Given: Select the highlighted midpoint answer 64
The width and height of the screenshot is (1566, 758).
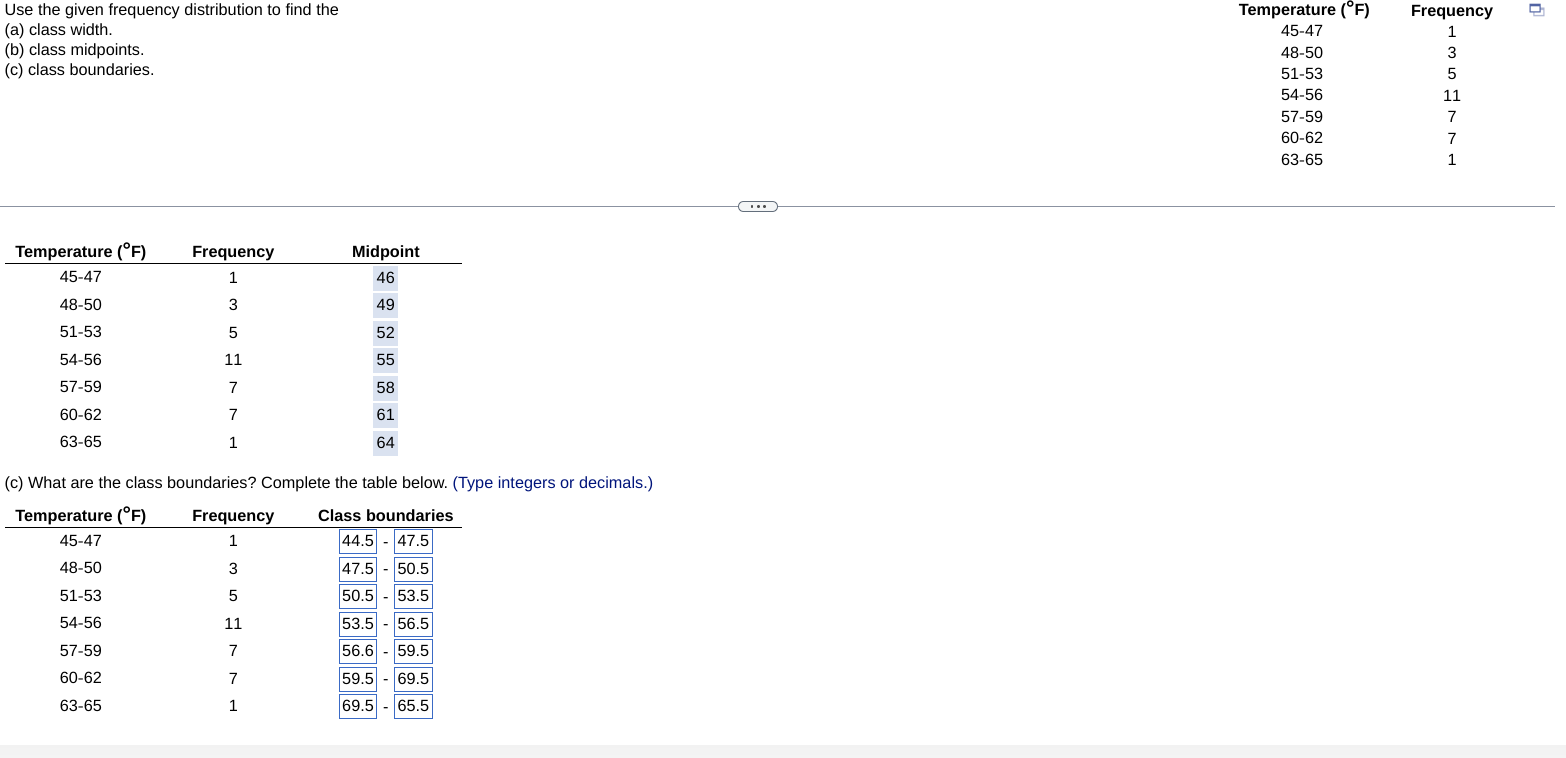Looking at the screenshot, I should (385, 442).
